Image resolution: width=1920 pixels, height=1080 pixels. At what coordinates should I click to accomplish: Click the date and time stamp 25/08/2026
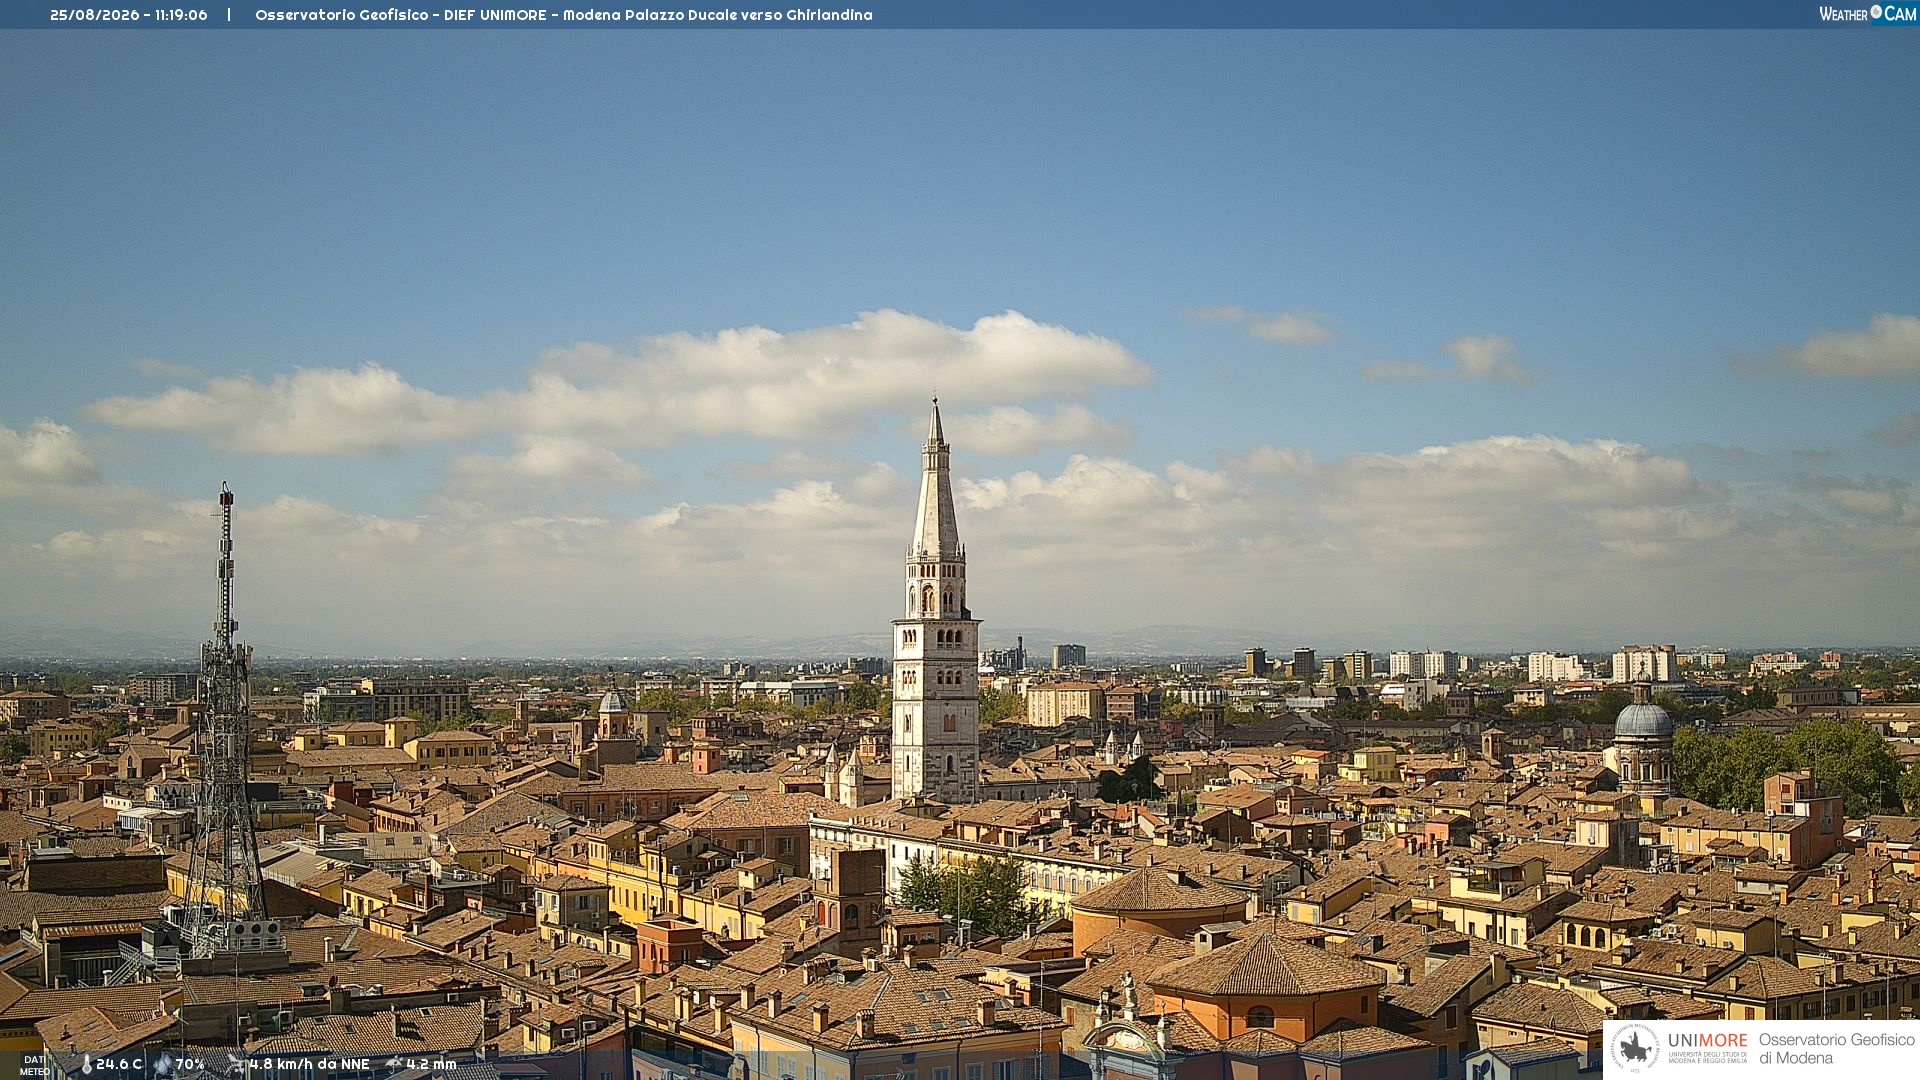click(129, 15)
